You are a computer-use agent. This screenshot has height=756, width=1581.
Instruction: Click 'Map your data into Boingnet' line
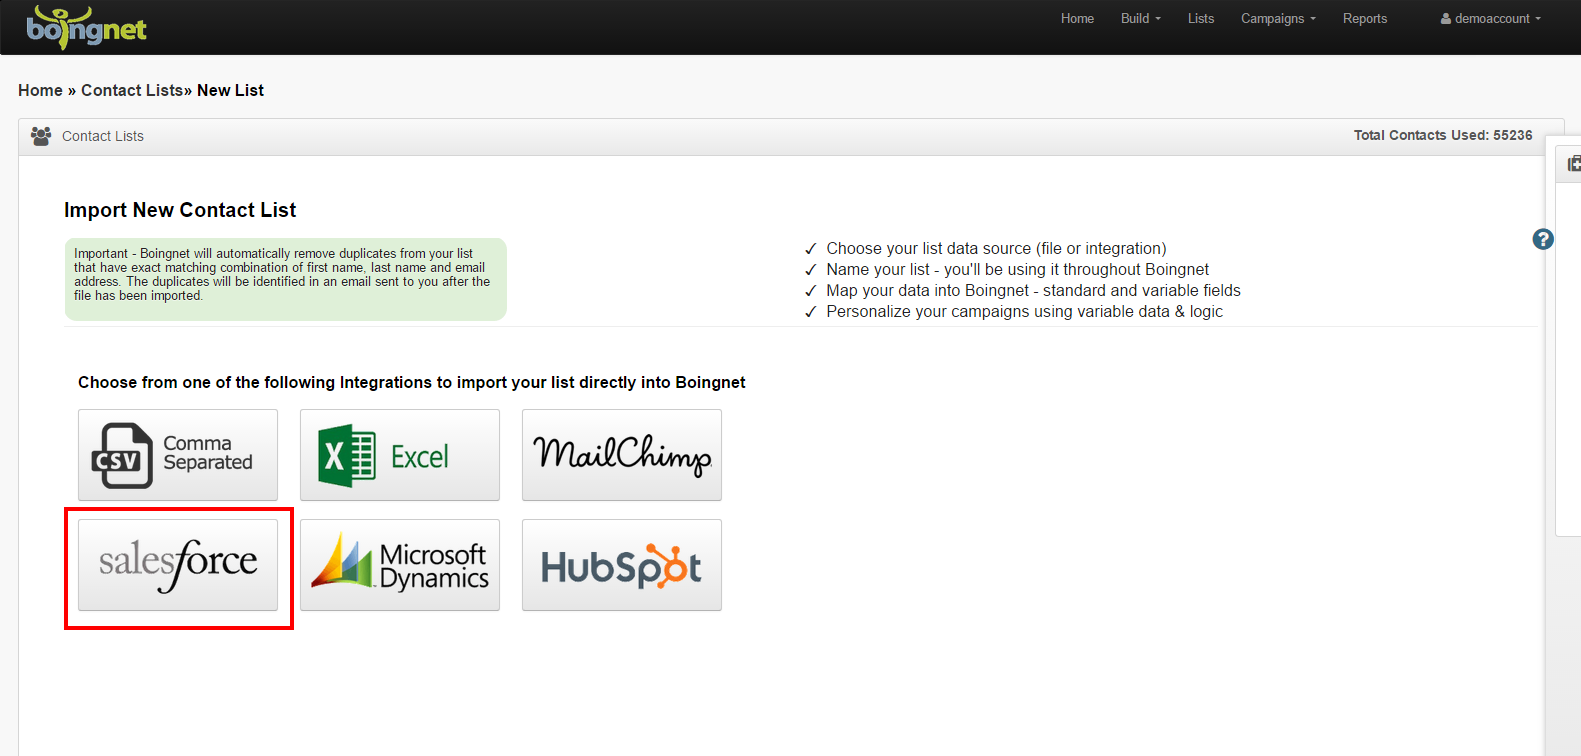point(1033,290)
